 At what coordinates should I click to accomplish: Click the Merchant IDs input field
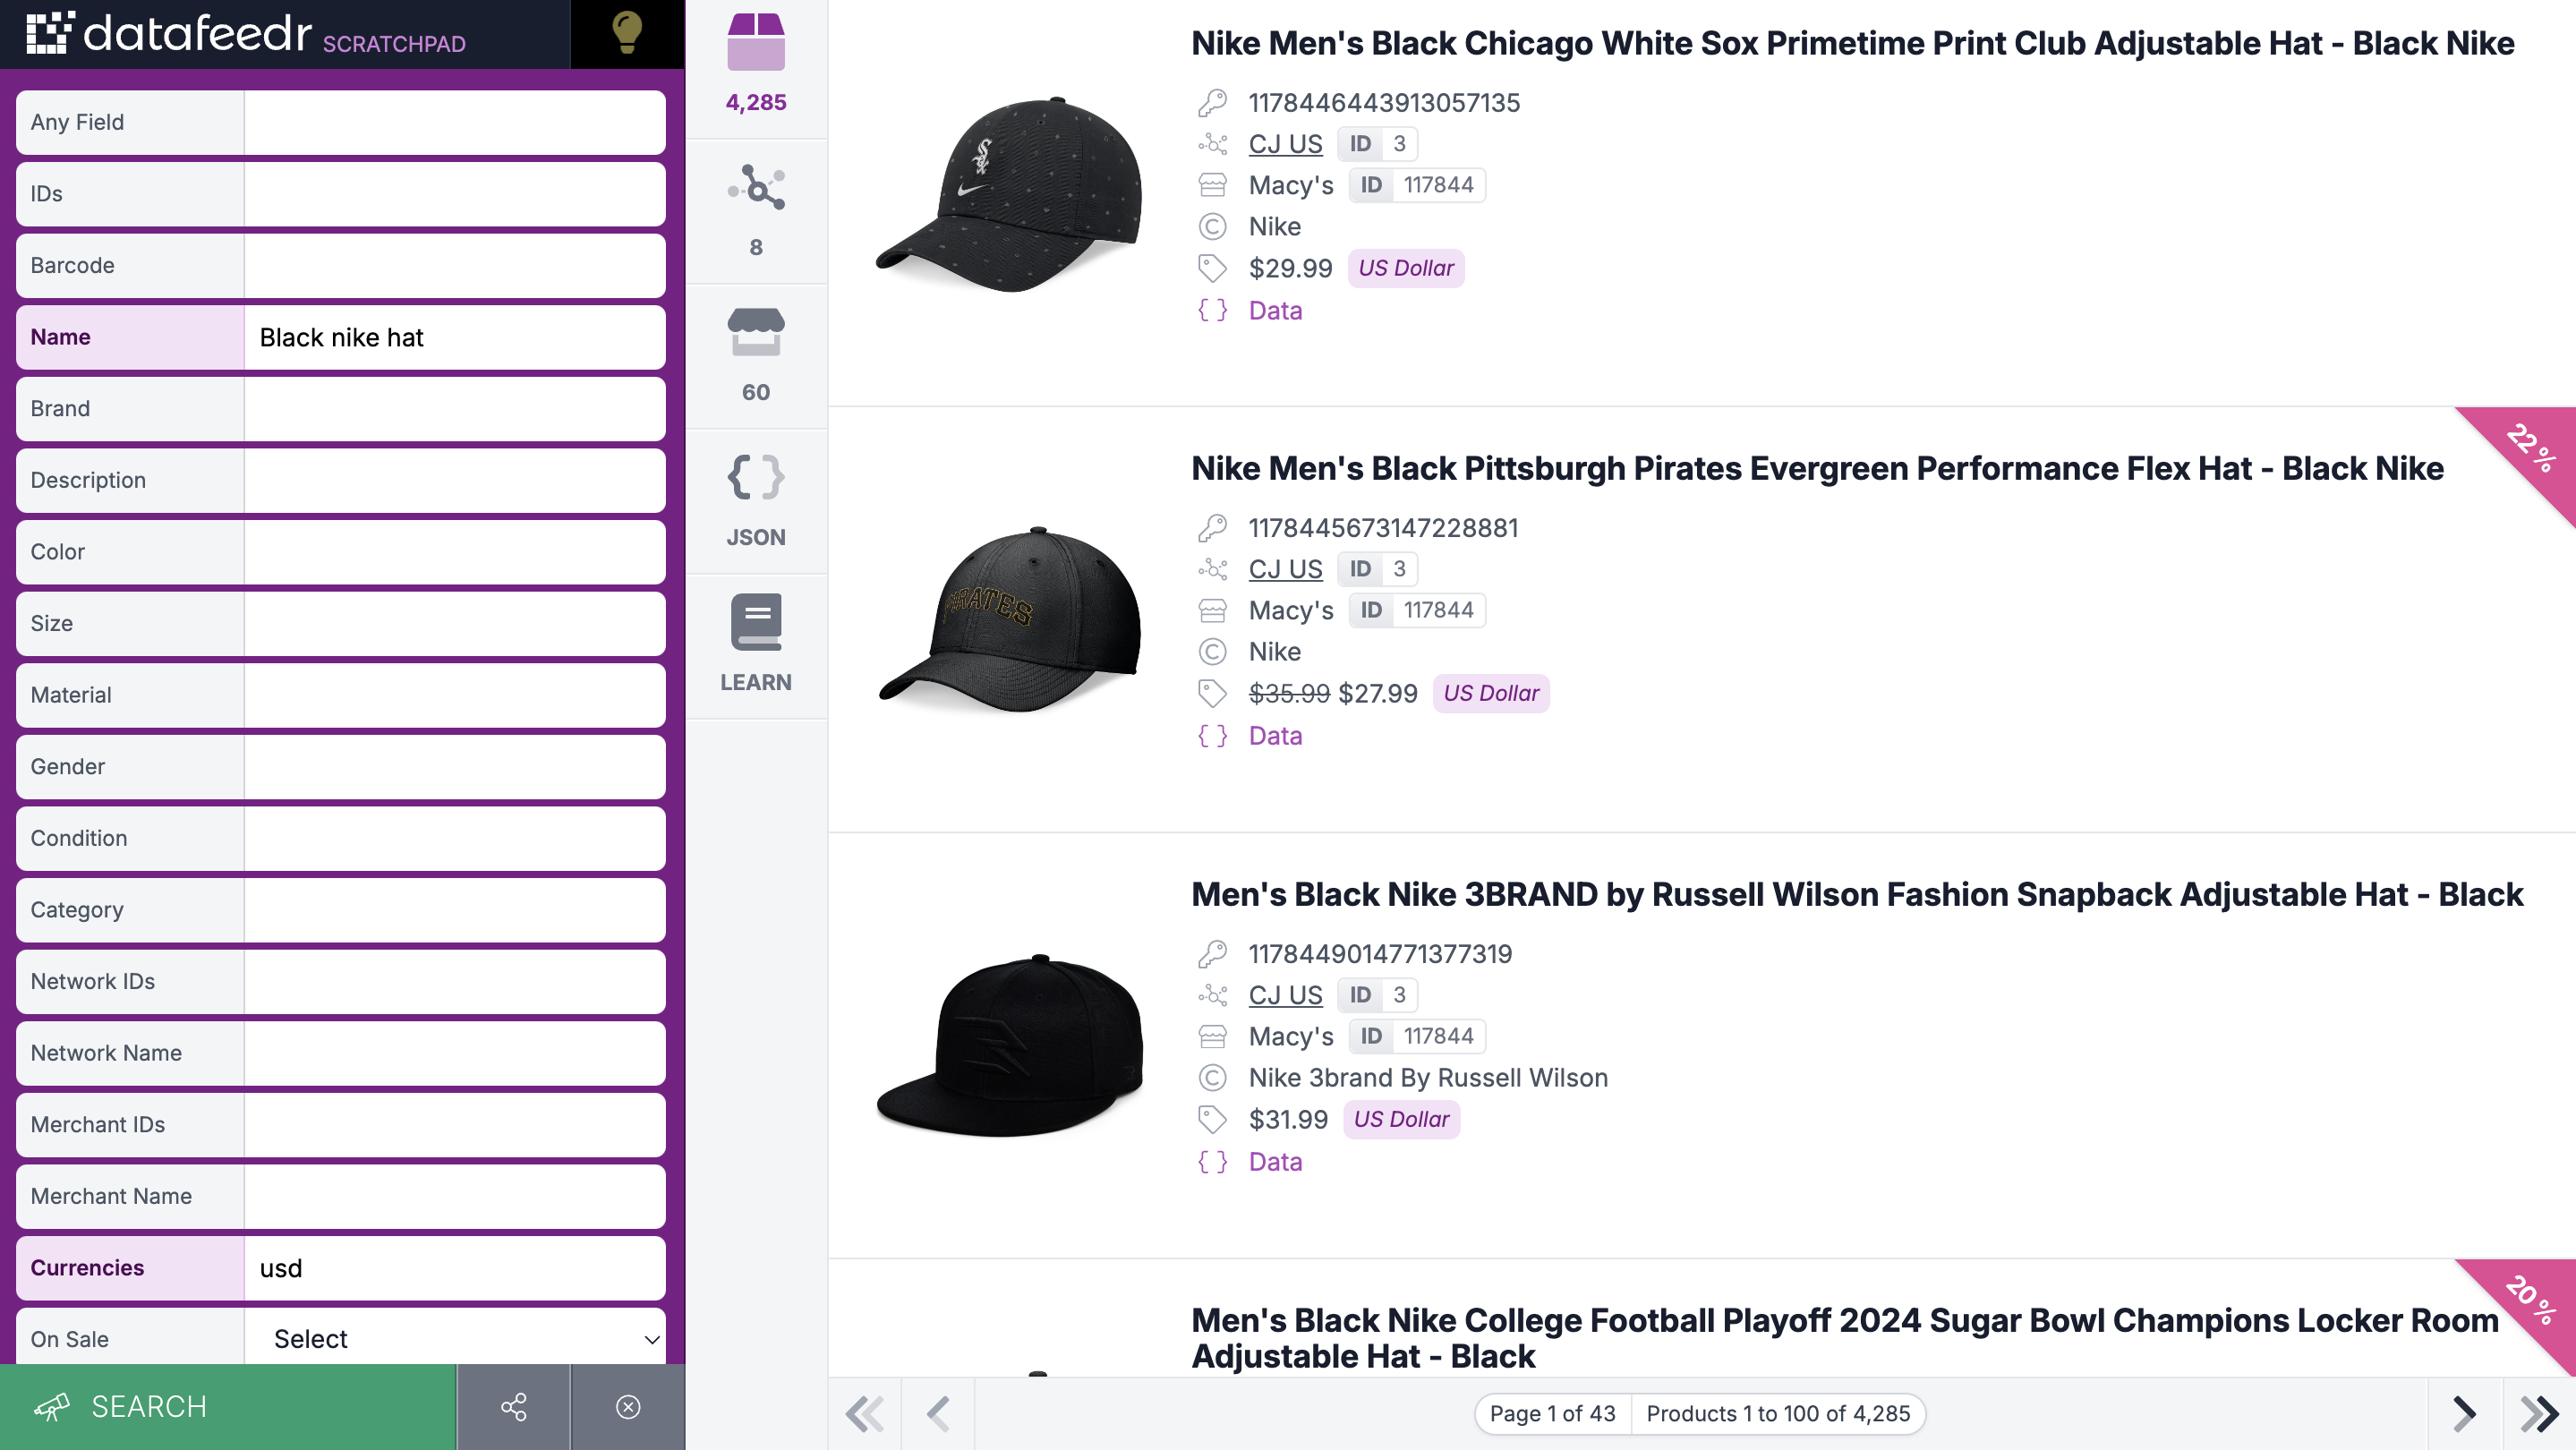(455, 1125)
